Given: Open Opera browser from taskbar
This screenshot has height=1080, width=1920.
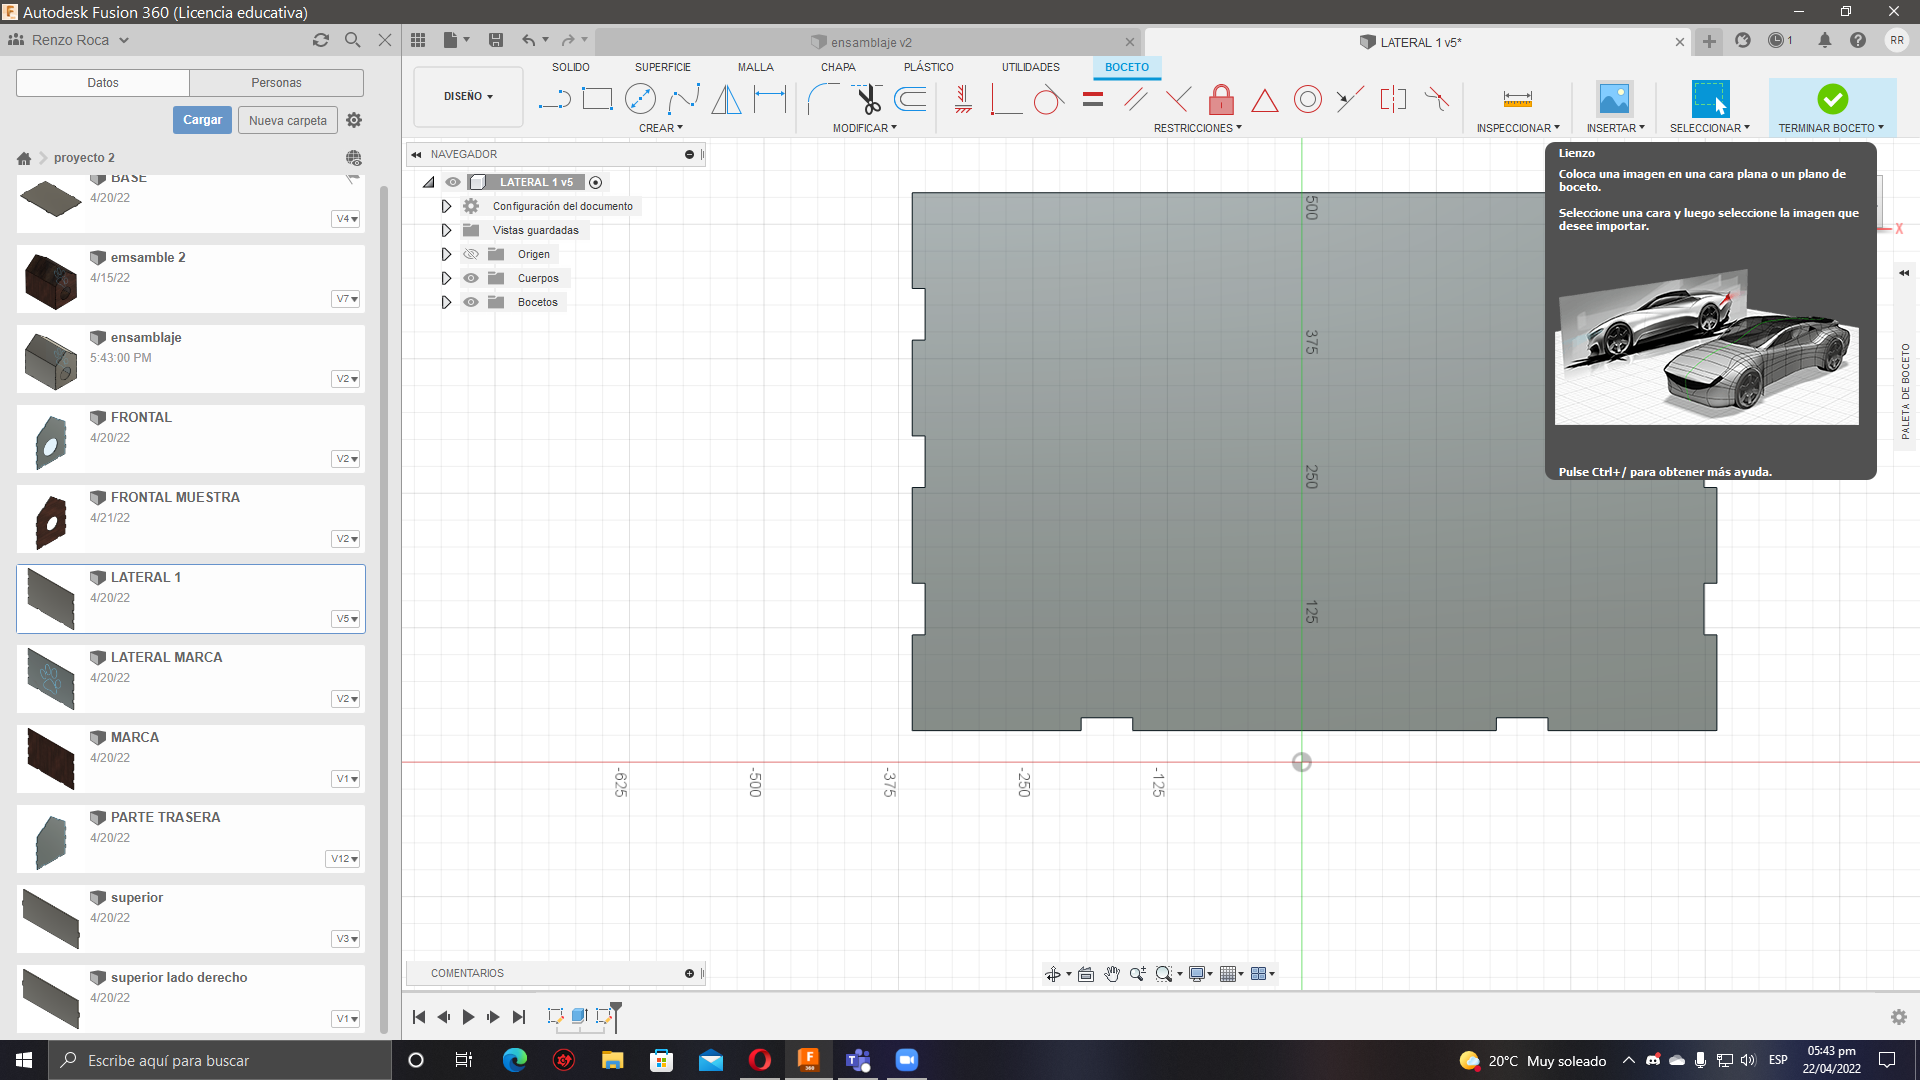Looking at the screenshot, I should [x=760, y=1060].
